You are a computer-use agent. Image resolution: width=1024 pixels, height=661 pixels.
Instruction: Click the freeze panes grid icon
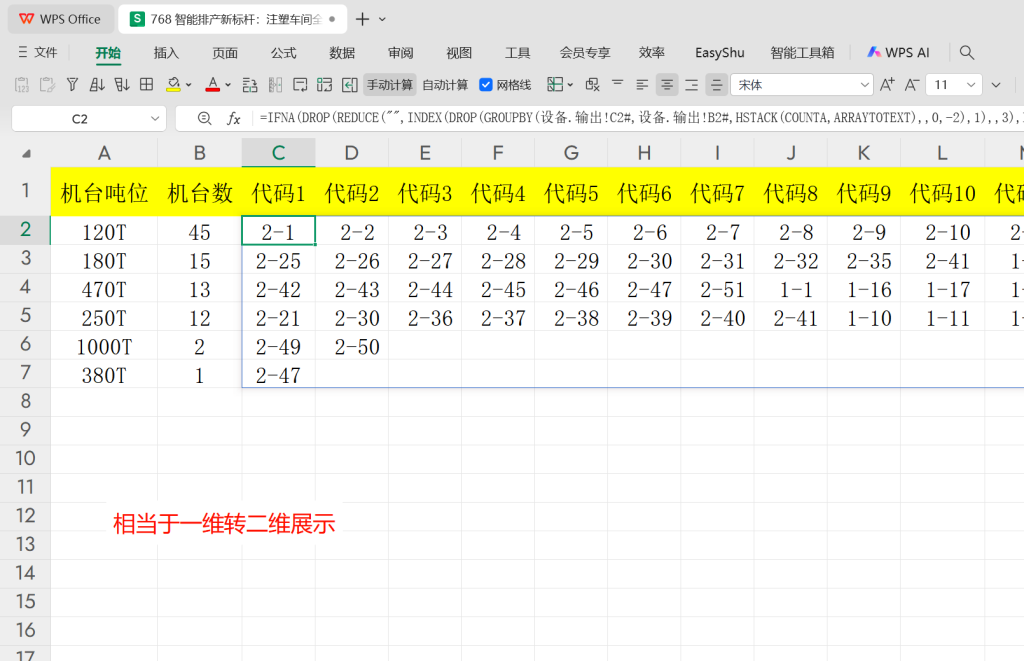(555, 84)
